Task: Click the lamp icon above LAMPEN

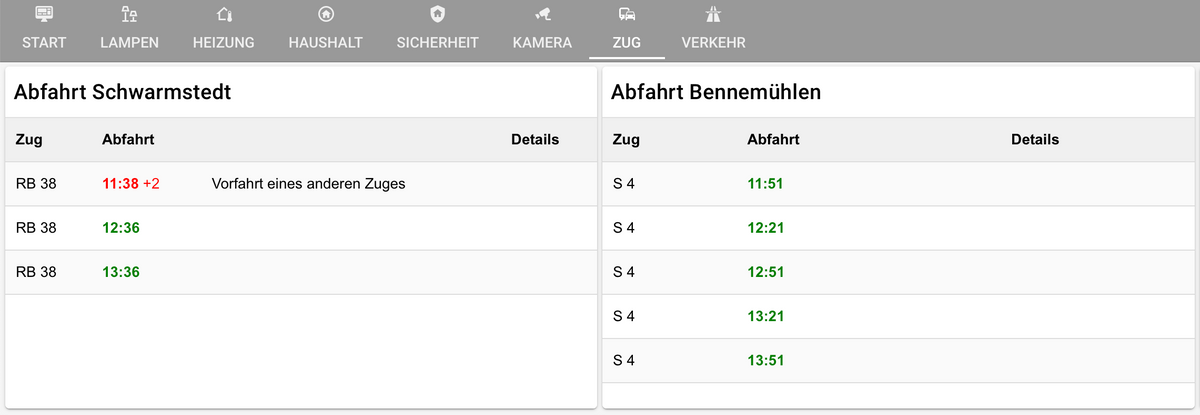Action: (x=130, y=14)
